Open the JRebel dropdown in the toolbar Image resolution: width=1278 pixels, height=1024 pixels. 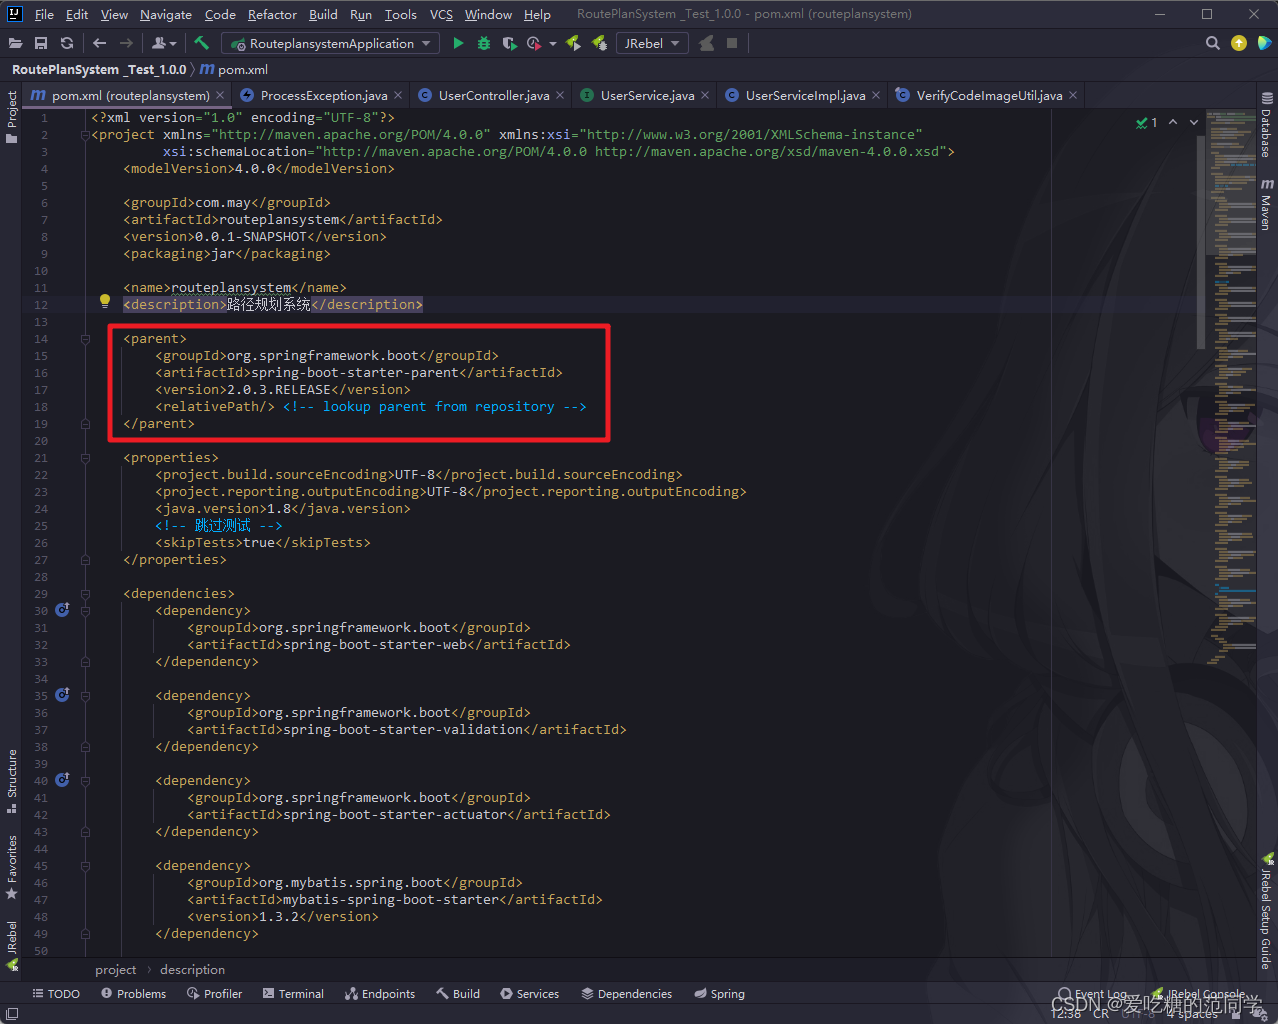click(674, 43)
